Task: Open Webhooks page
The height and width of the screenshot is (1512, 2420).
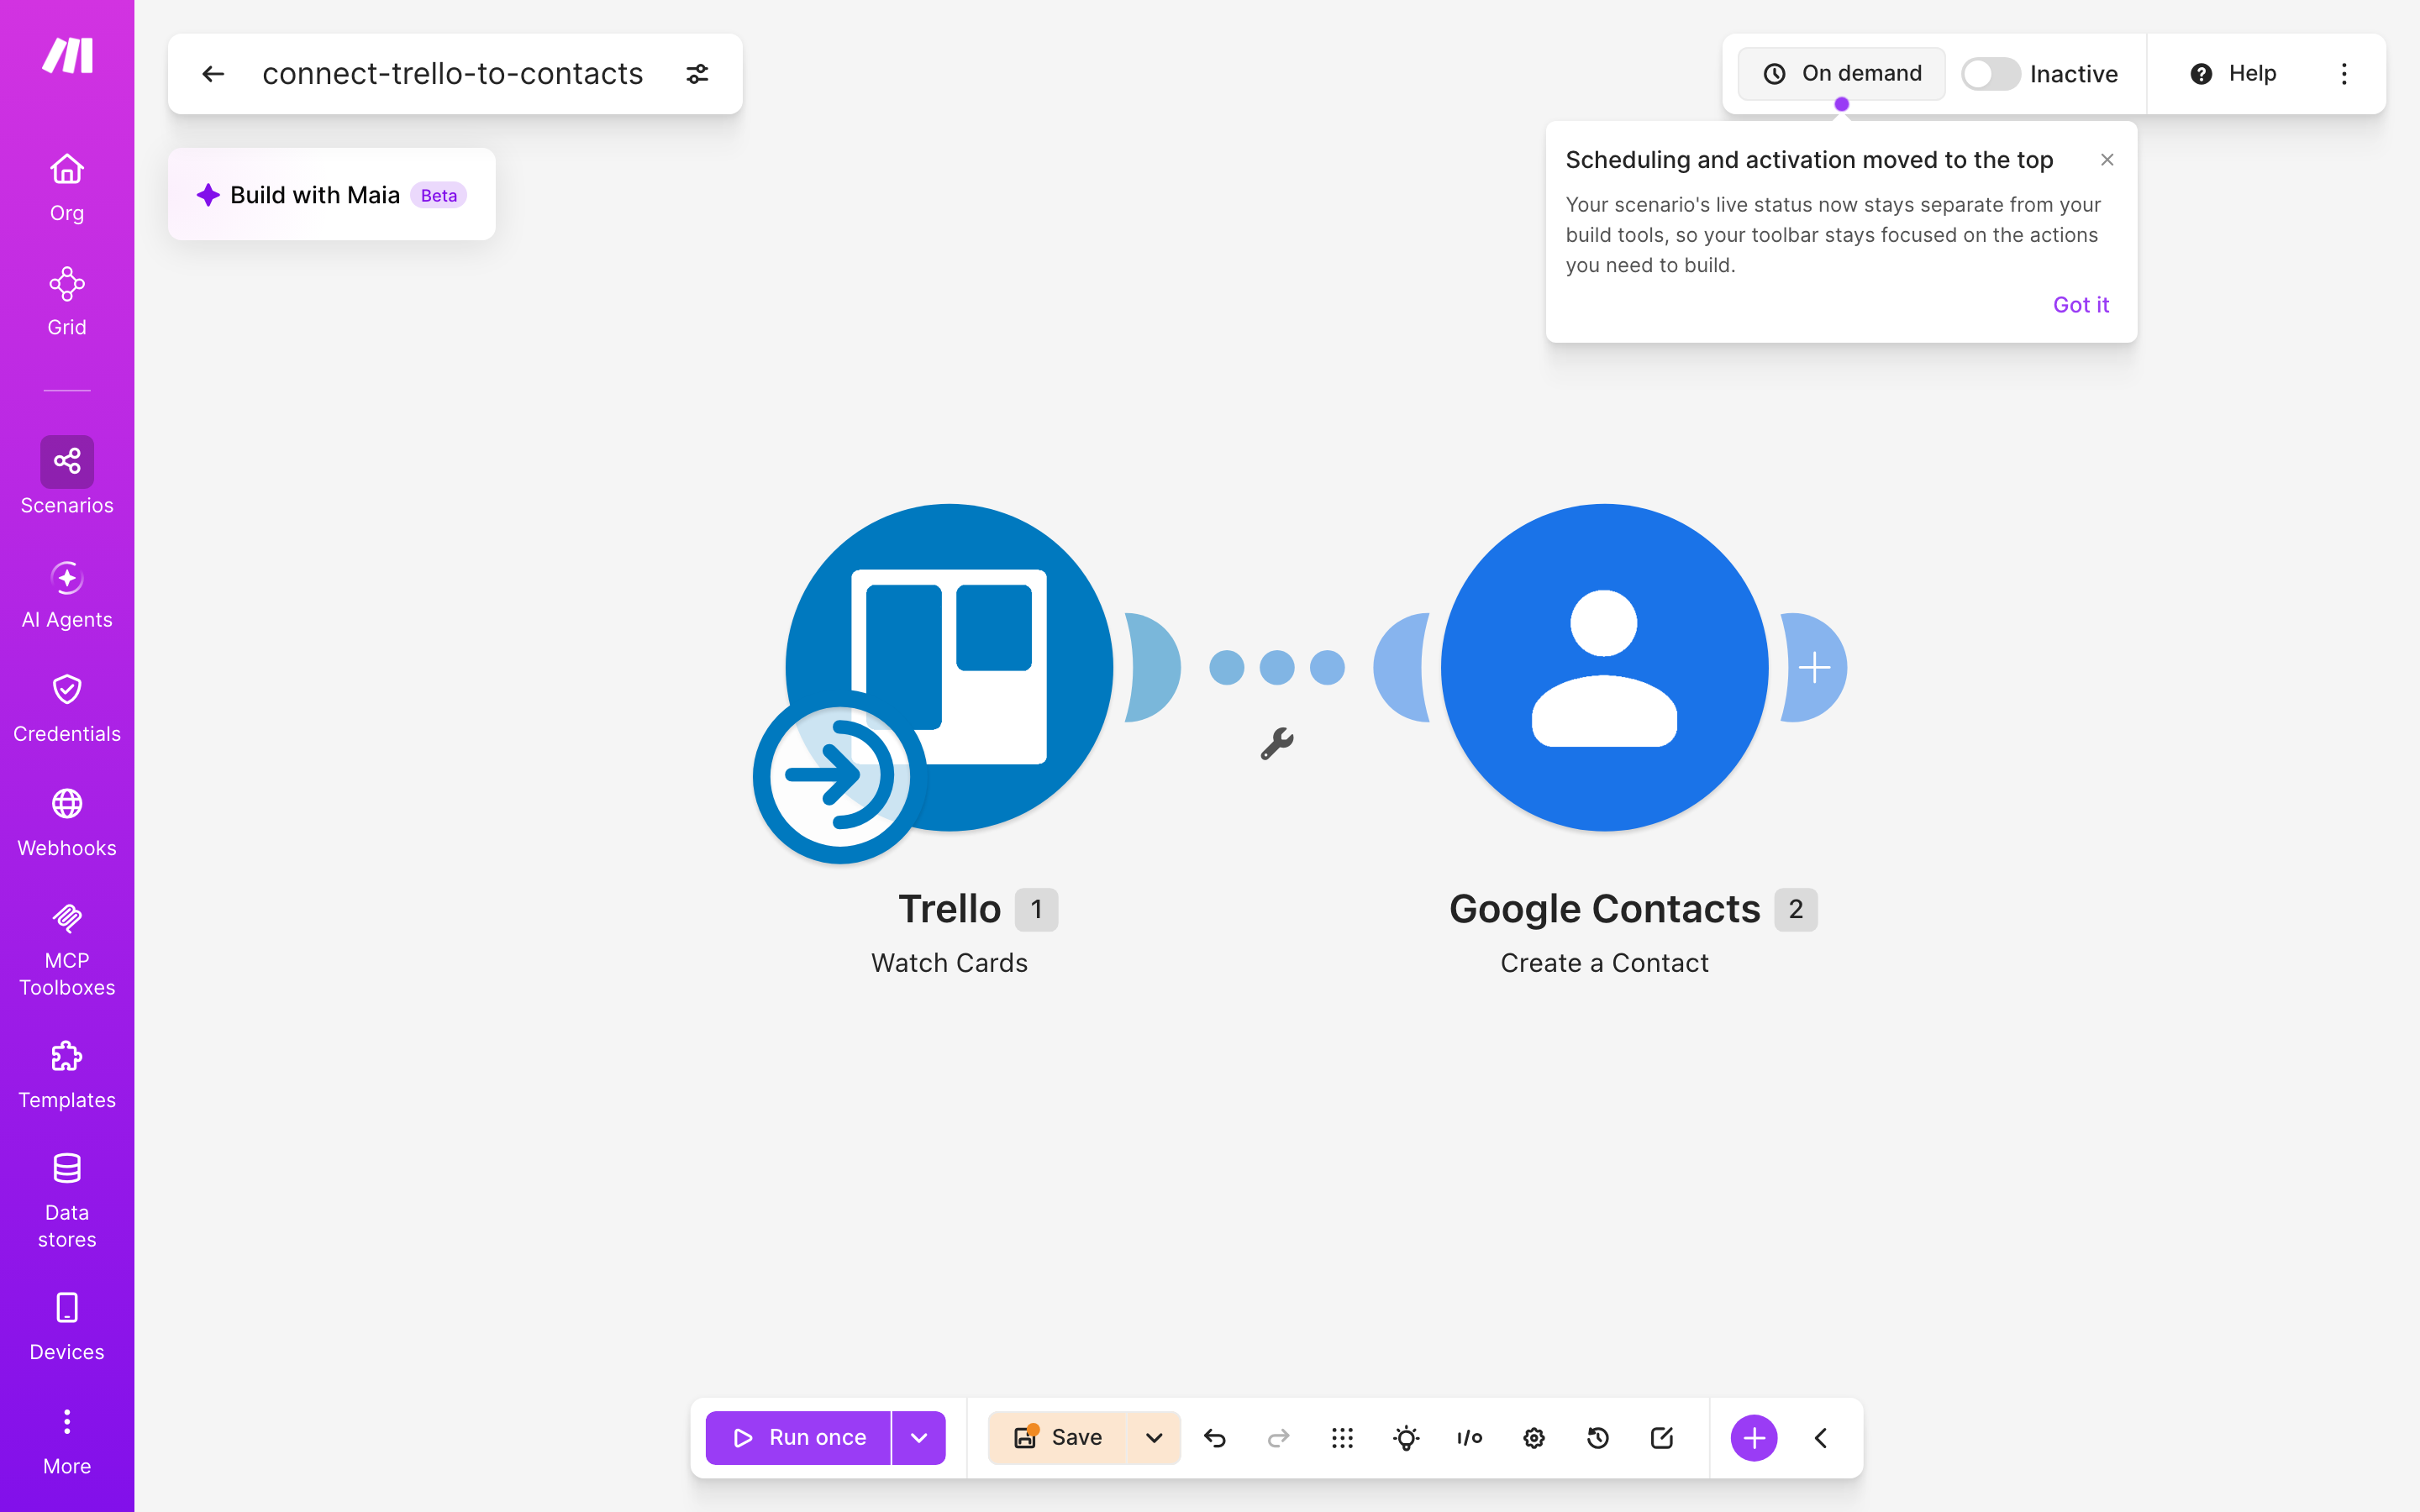Action: point(67,823)
